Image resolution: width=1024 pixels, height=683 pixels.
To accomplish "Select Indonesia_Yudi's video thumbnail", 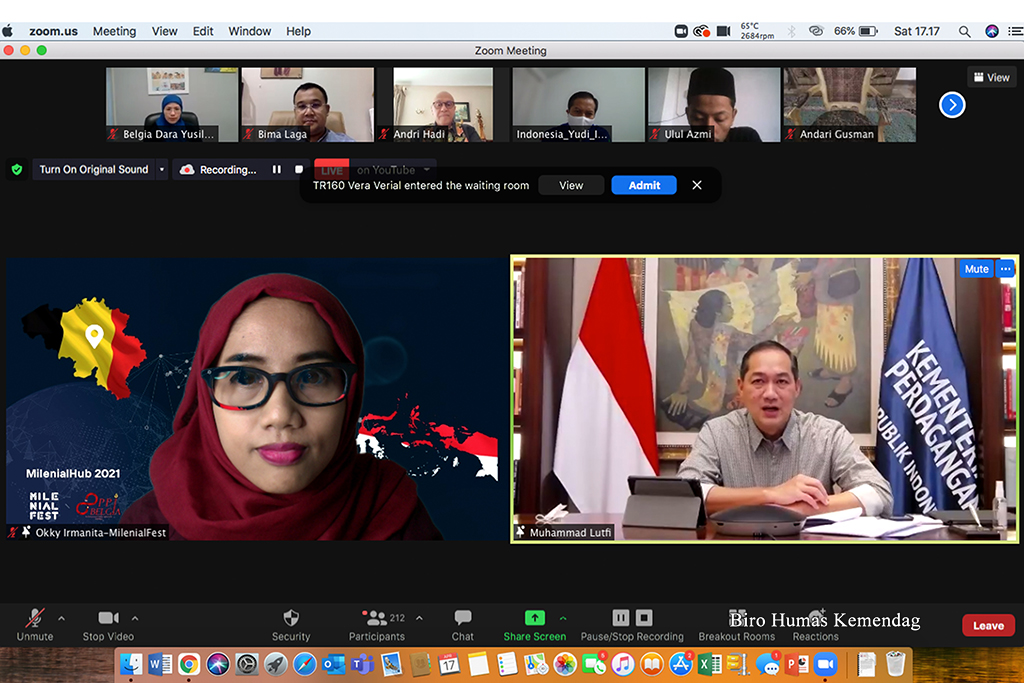I will coord(579,105).
